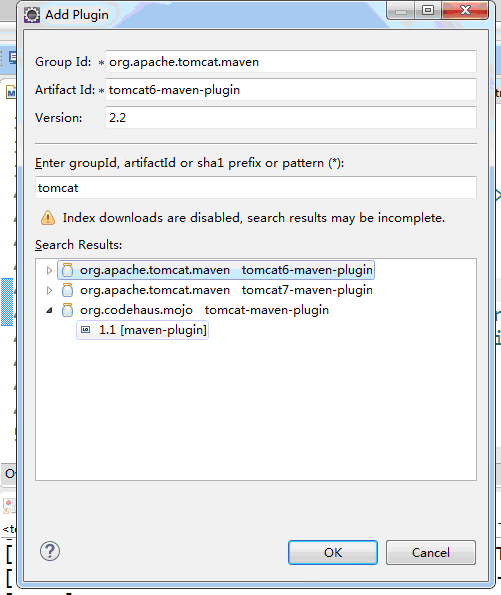Collapse the org.codehaus.mojo tomcat-maven-plugin node
501x595 pixels.
[x=49, y=310]
